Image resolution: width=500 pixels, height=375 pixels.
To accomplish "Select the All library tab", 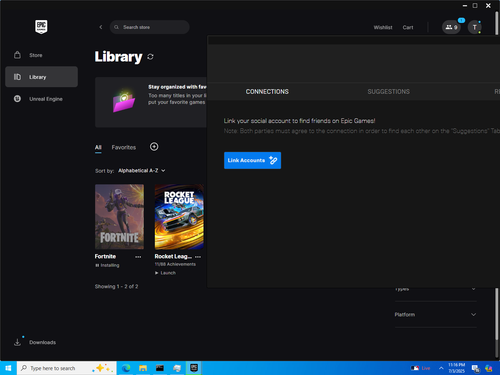I will pos(98,147).
